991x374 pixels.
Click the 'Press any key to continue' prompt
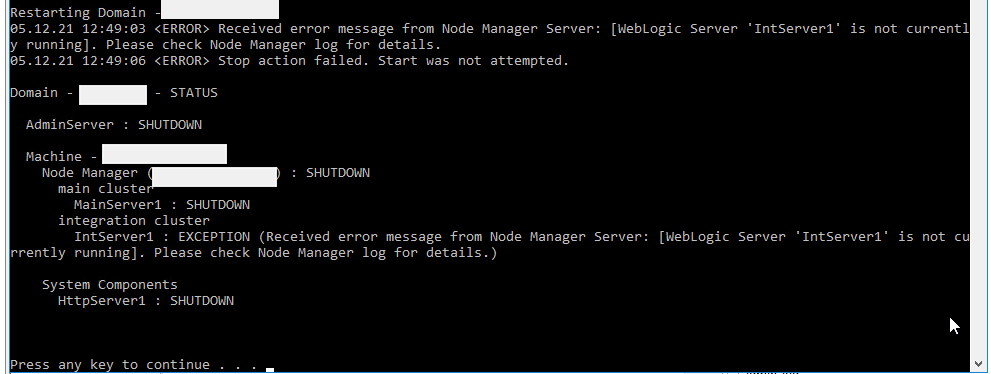[x=134, y=365]
